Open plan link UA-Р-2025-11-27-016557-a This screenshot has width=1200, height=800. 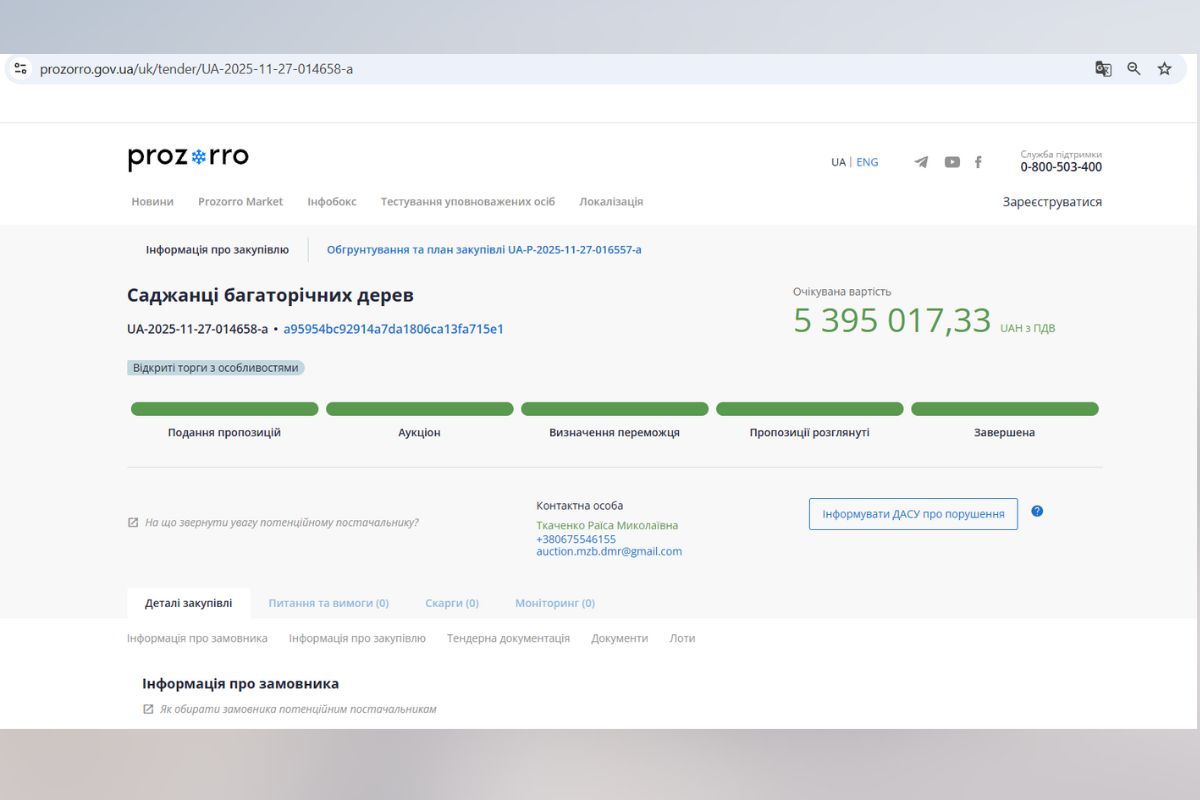coord(482,249)
